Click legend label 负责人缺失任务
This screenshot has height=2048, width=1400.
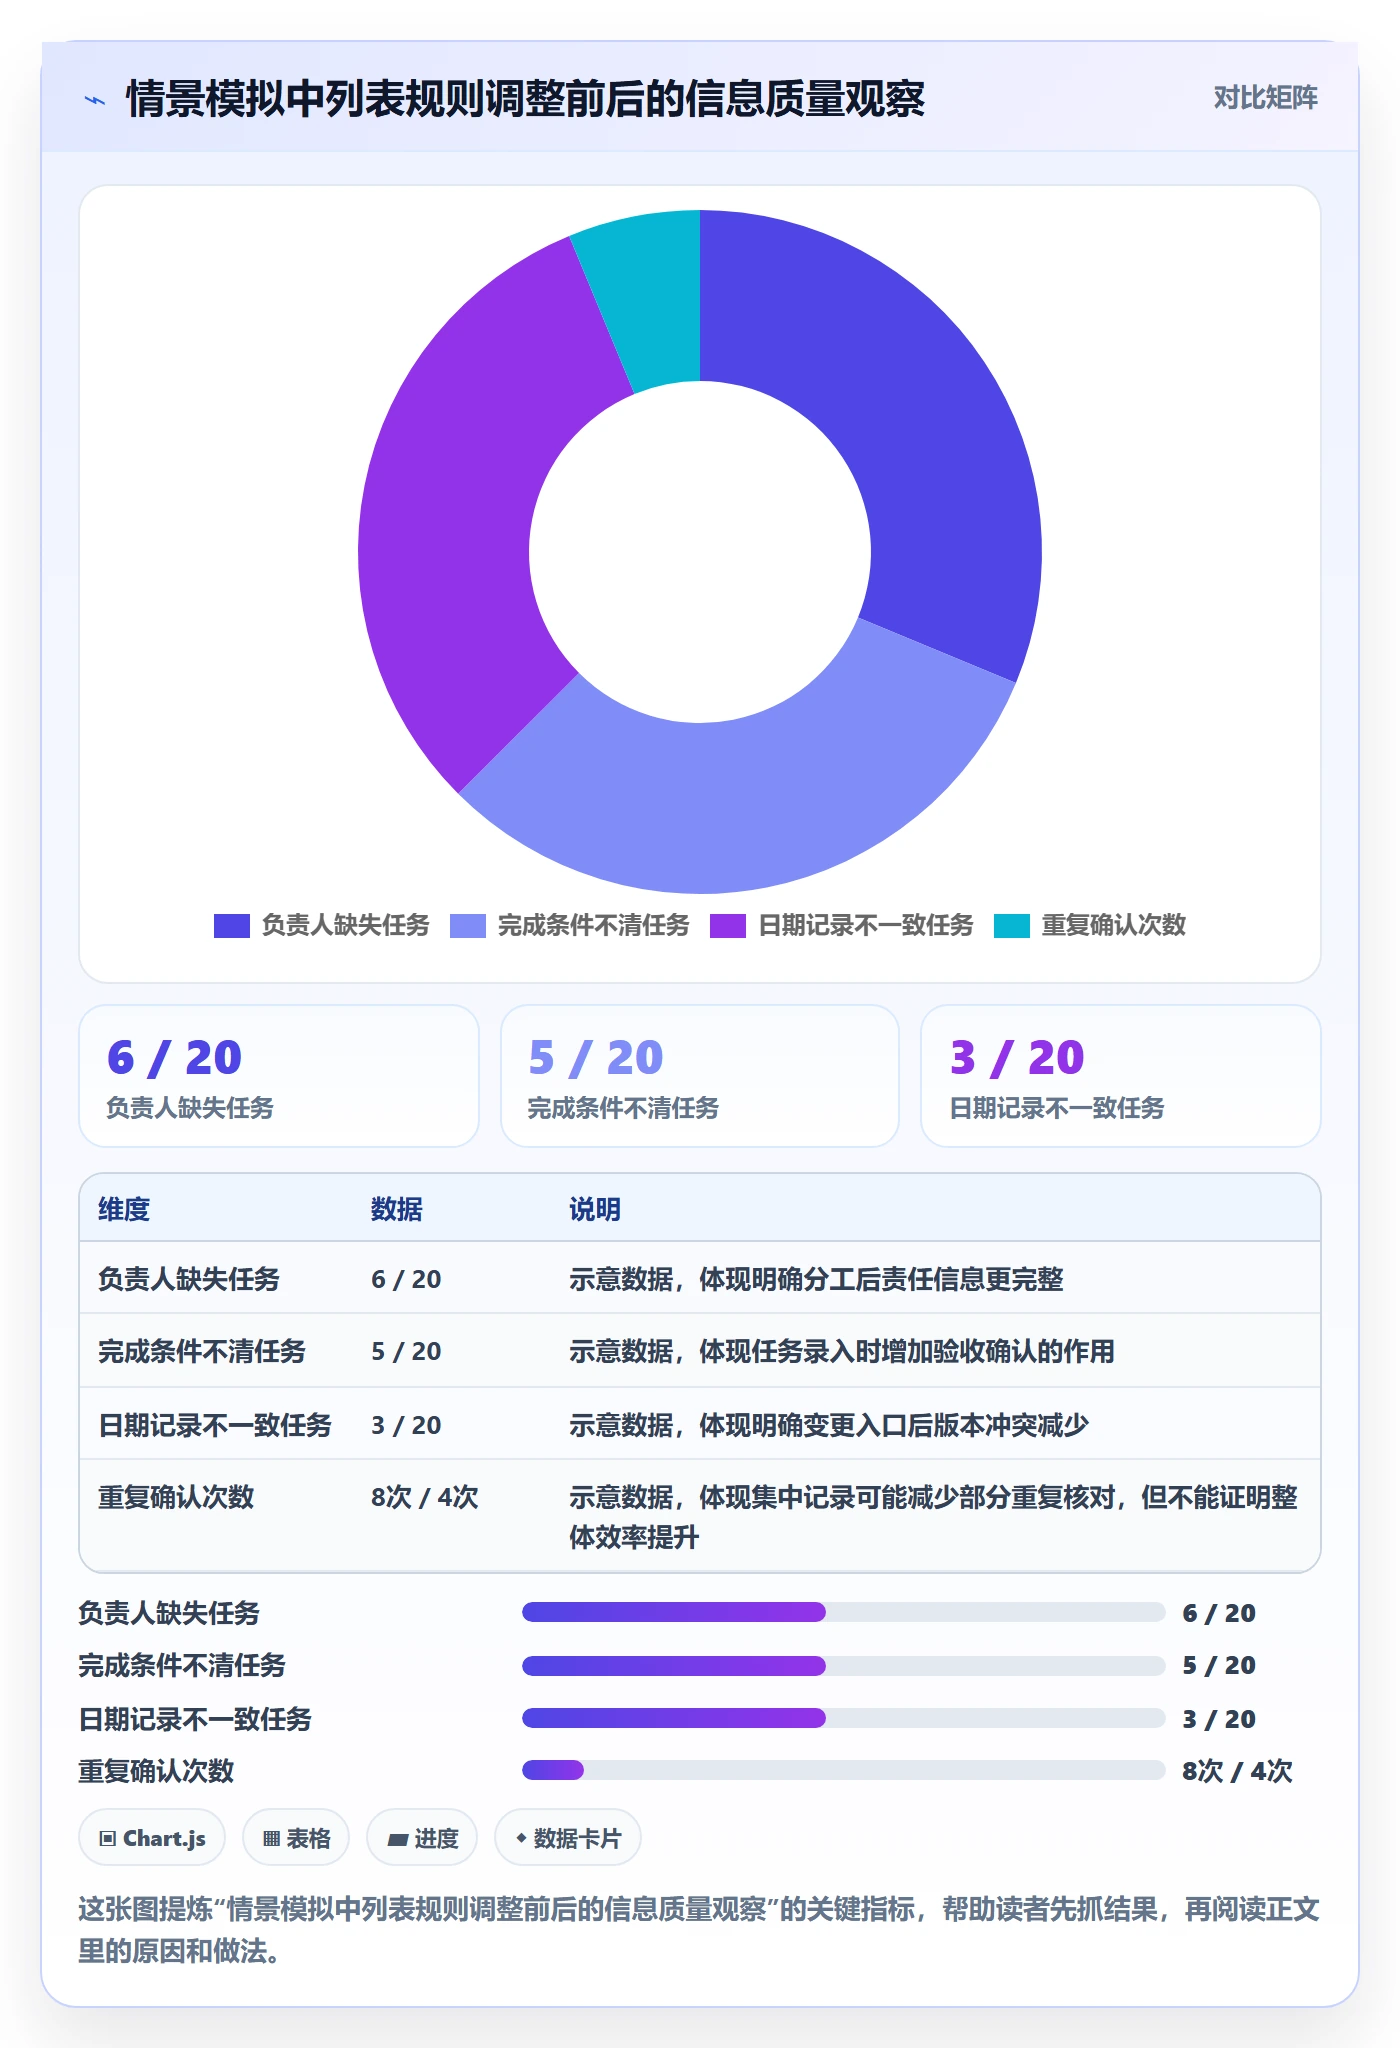(x=345, y=925)
